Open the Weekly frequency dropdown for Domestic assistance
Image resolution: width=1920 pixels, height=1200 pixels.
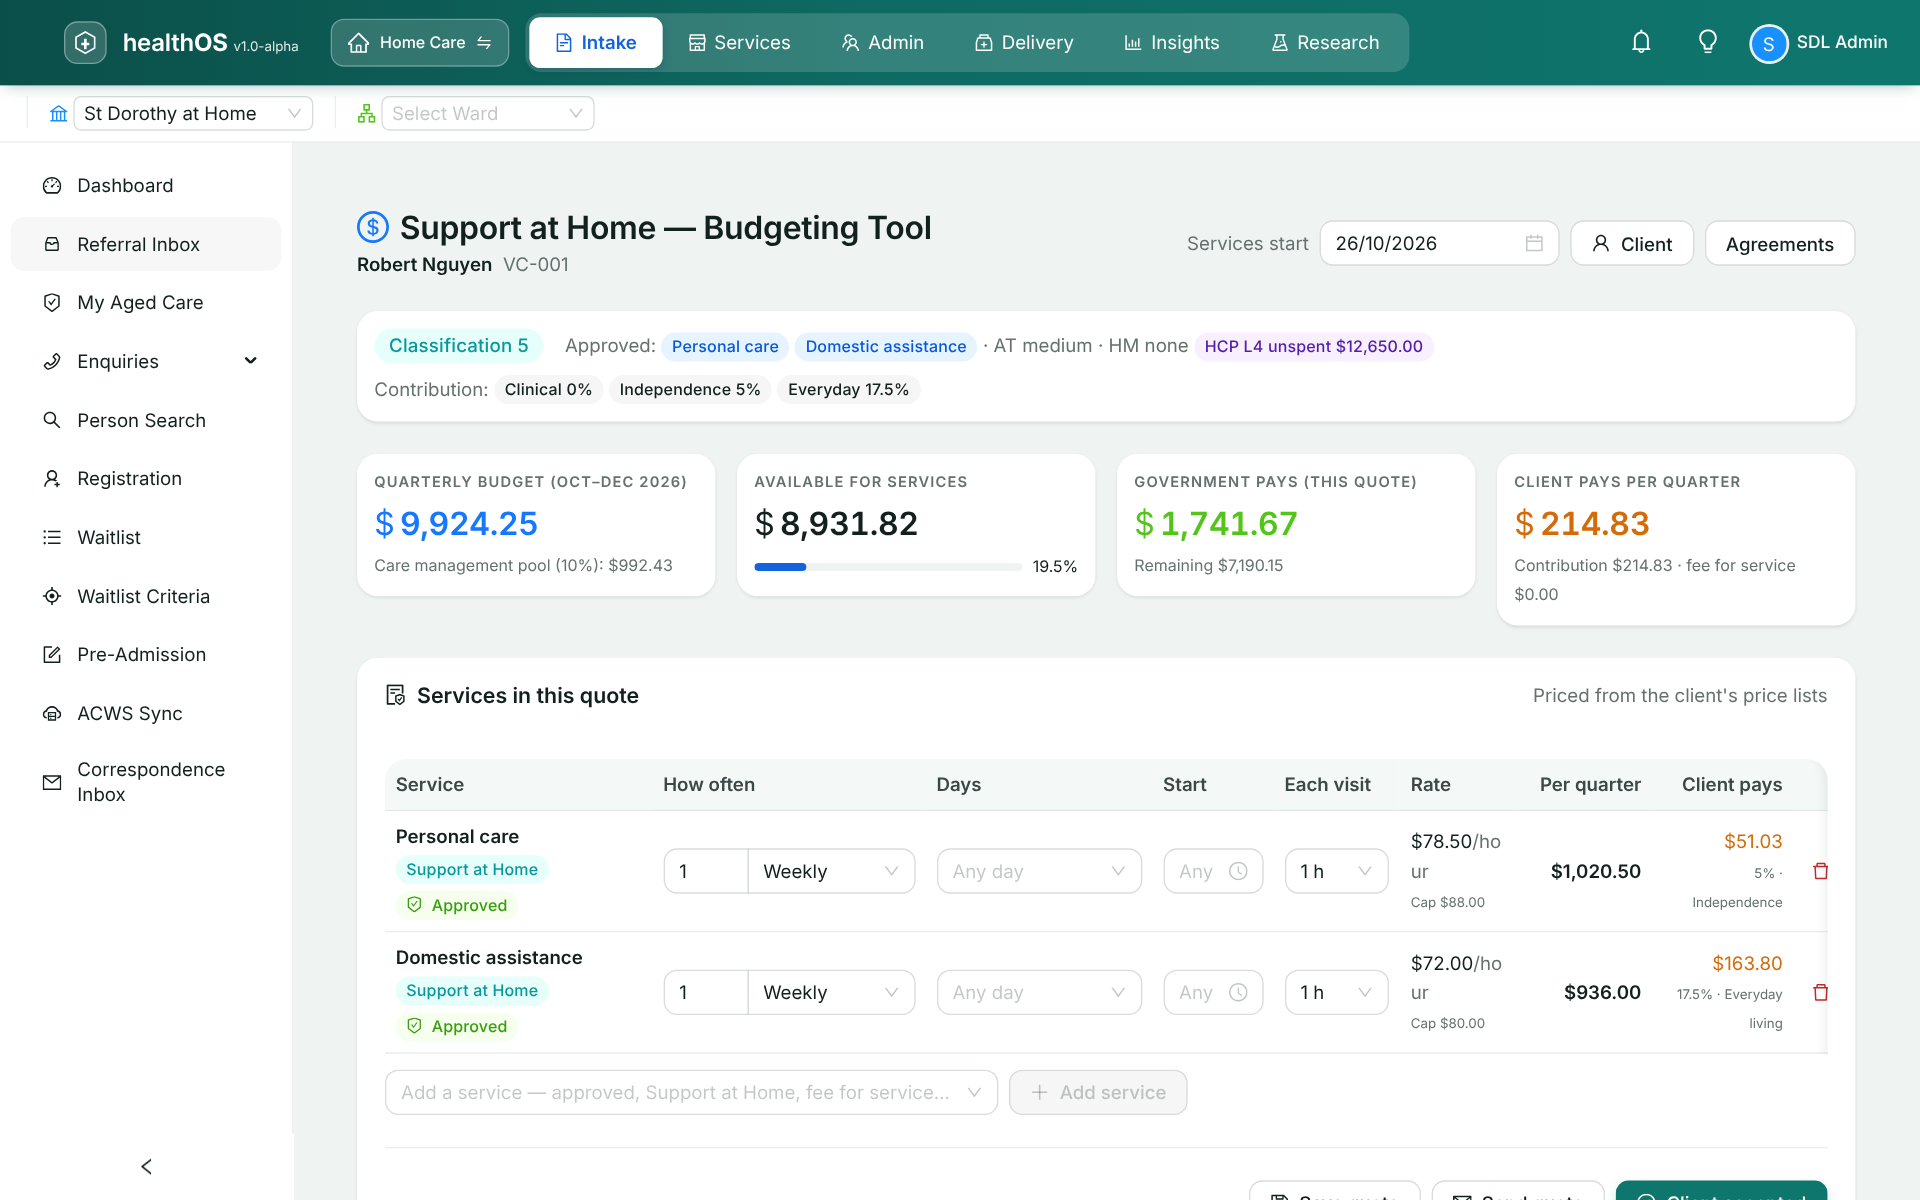(x=831, y=992)
